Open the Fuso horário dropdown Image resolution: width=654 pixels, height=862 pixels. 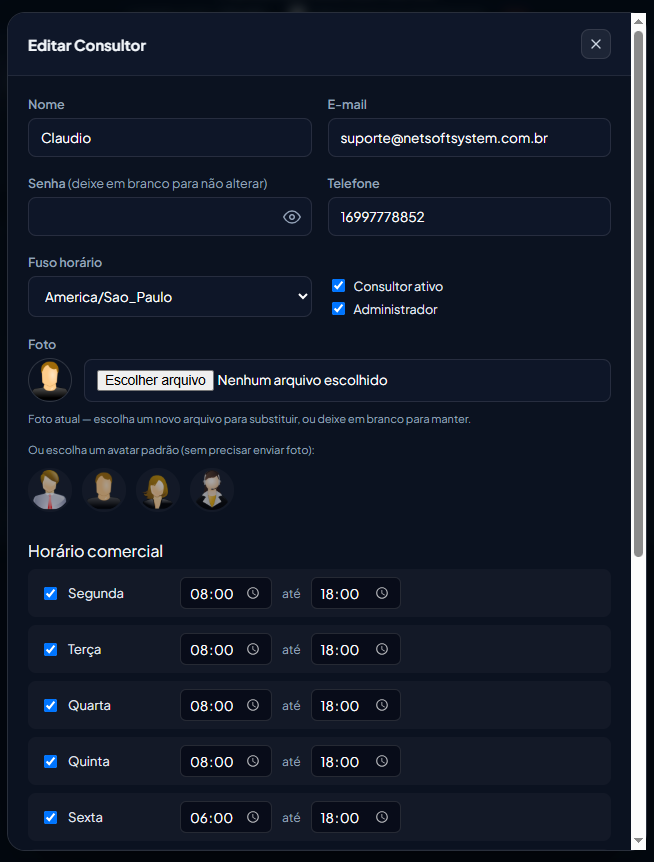[170, 297]
